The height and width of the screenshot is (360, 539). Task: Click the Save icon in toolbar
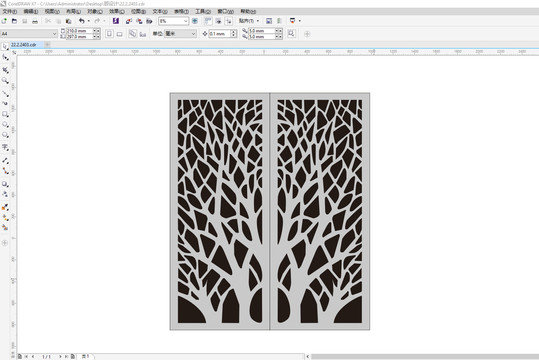[x=25, y=21]
